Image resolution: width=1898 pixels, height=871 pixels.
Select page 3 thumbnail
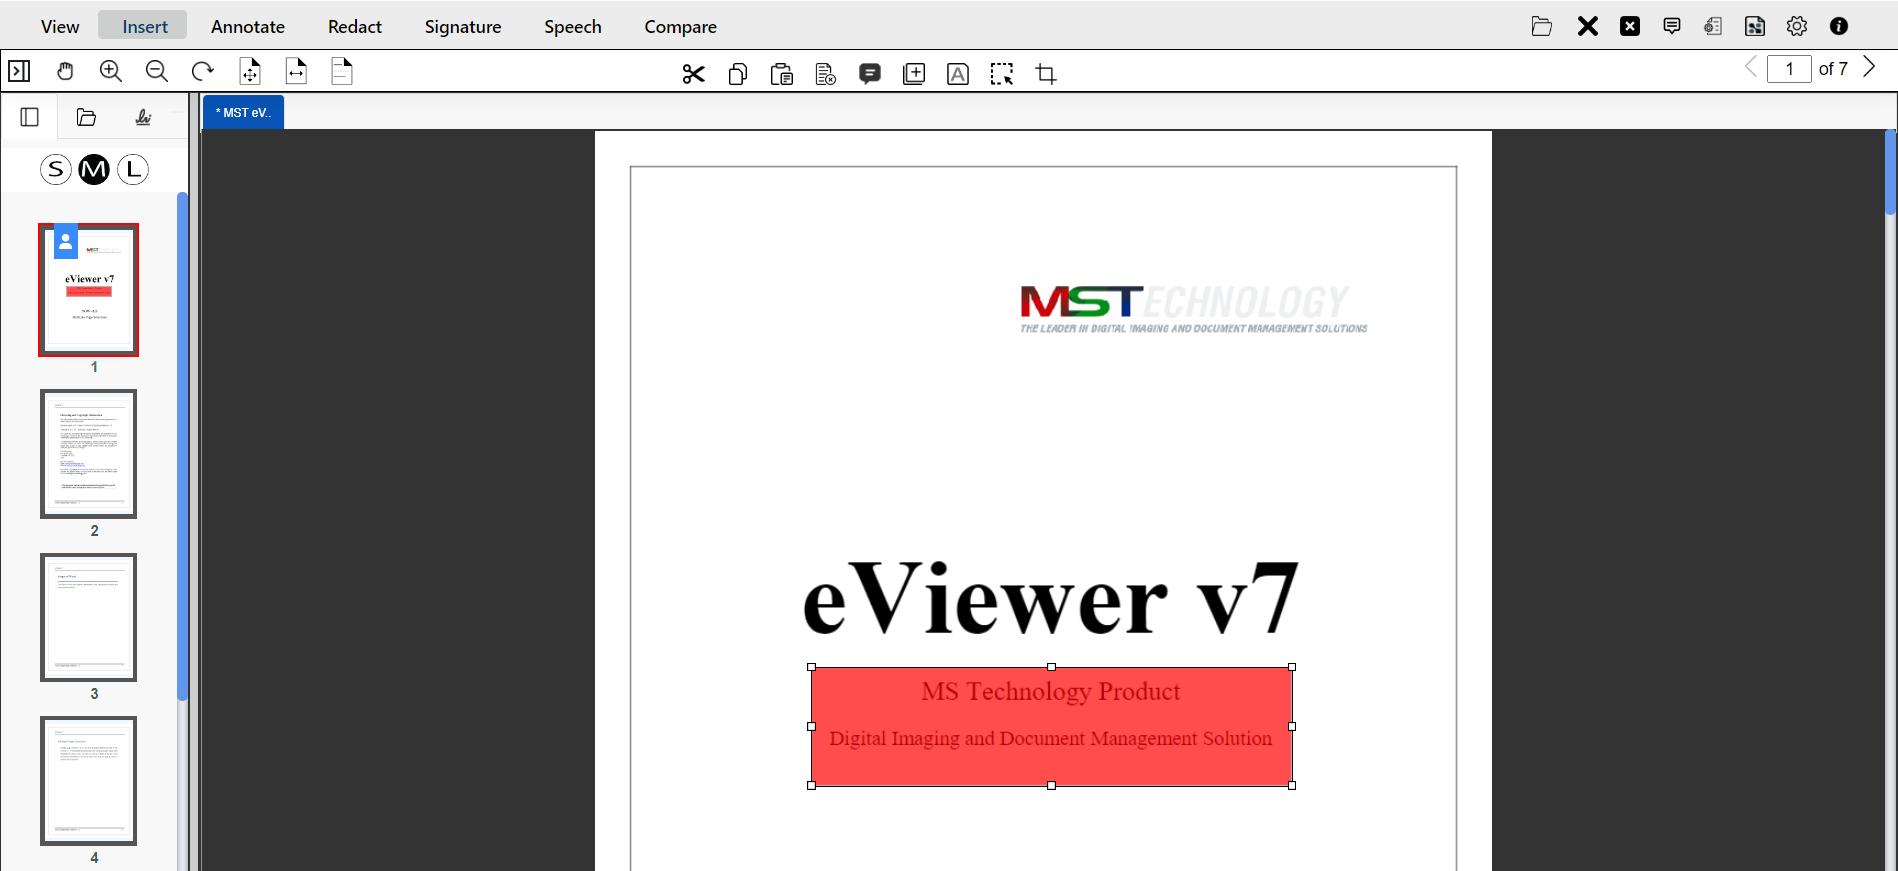(x=89, y=617)
